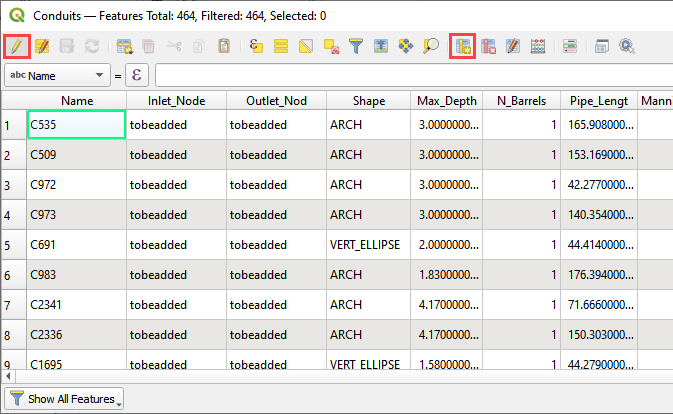Select features using an expression

(x=257, y=46)
